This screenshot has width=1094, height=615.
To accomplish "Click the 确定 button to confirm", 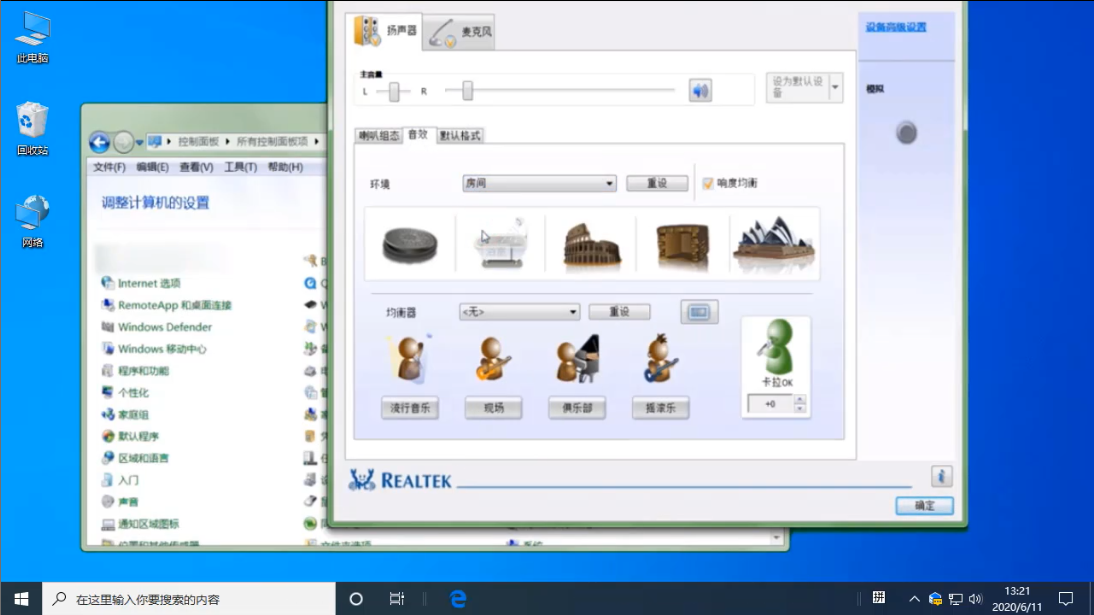I will 923,505.
